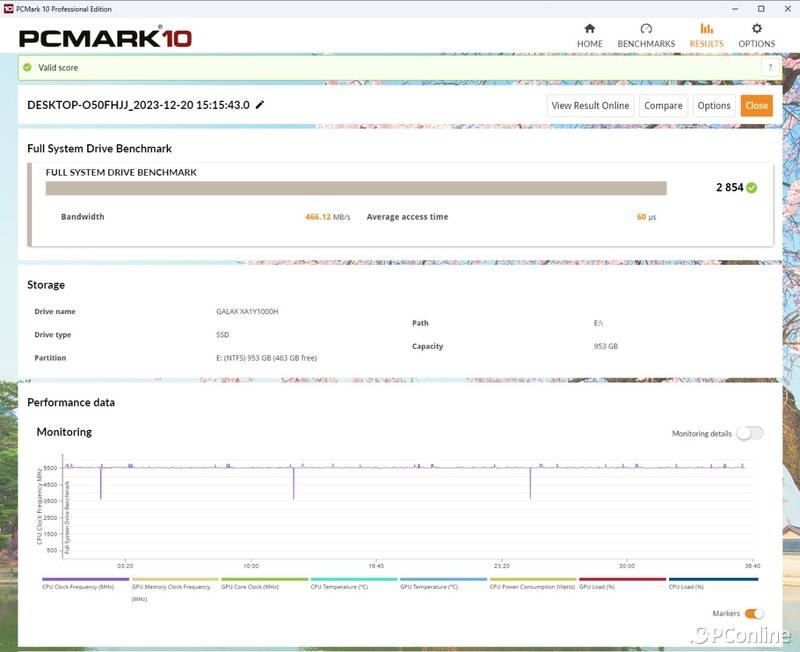800x652 pixels.
Task: Turn off the Markers toggle
Action: (754, 613)
